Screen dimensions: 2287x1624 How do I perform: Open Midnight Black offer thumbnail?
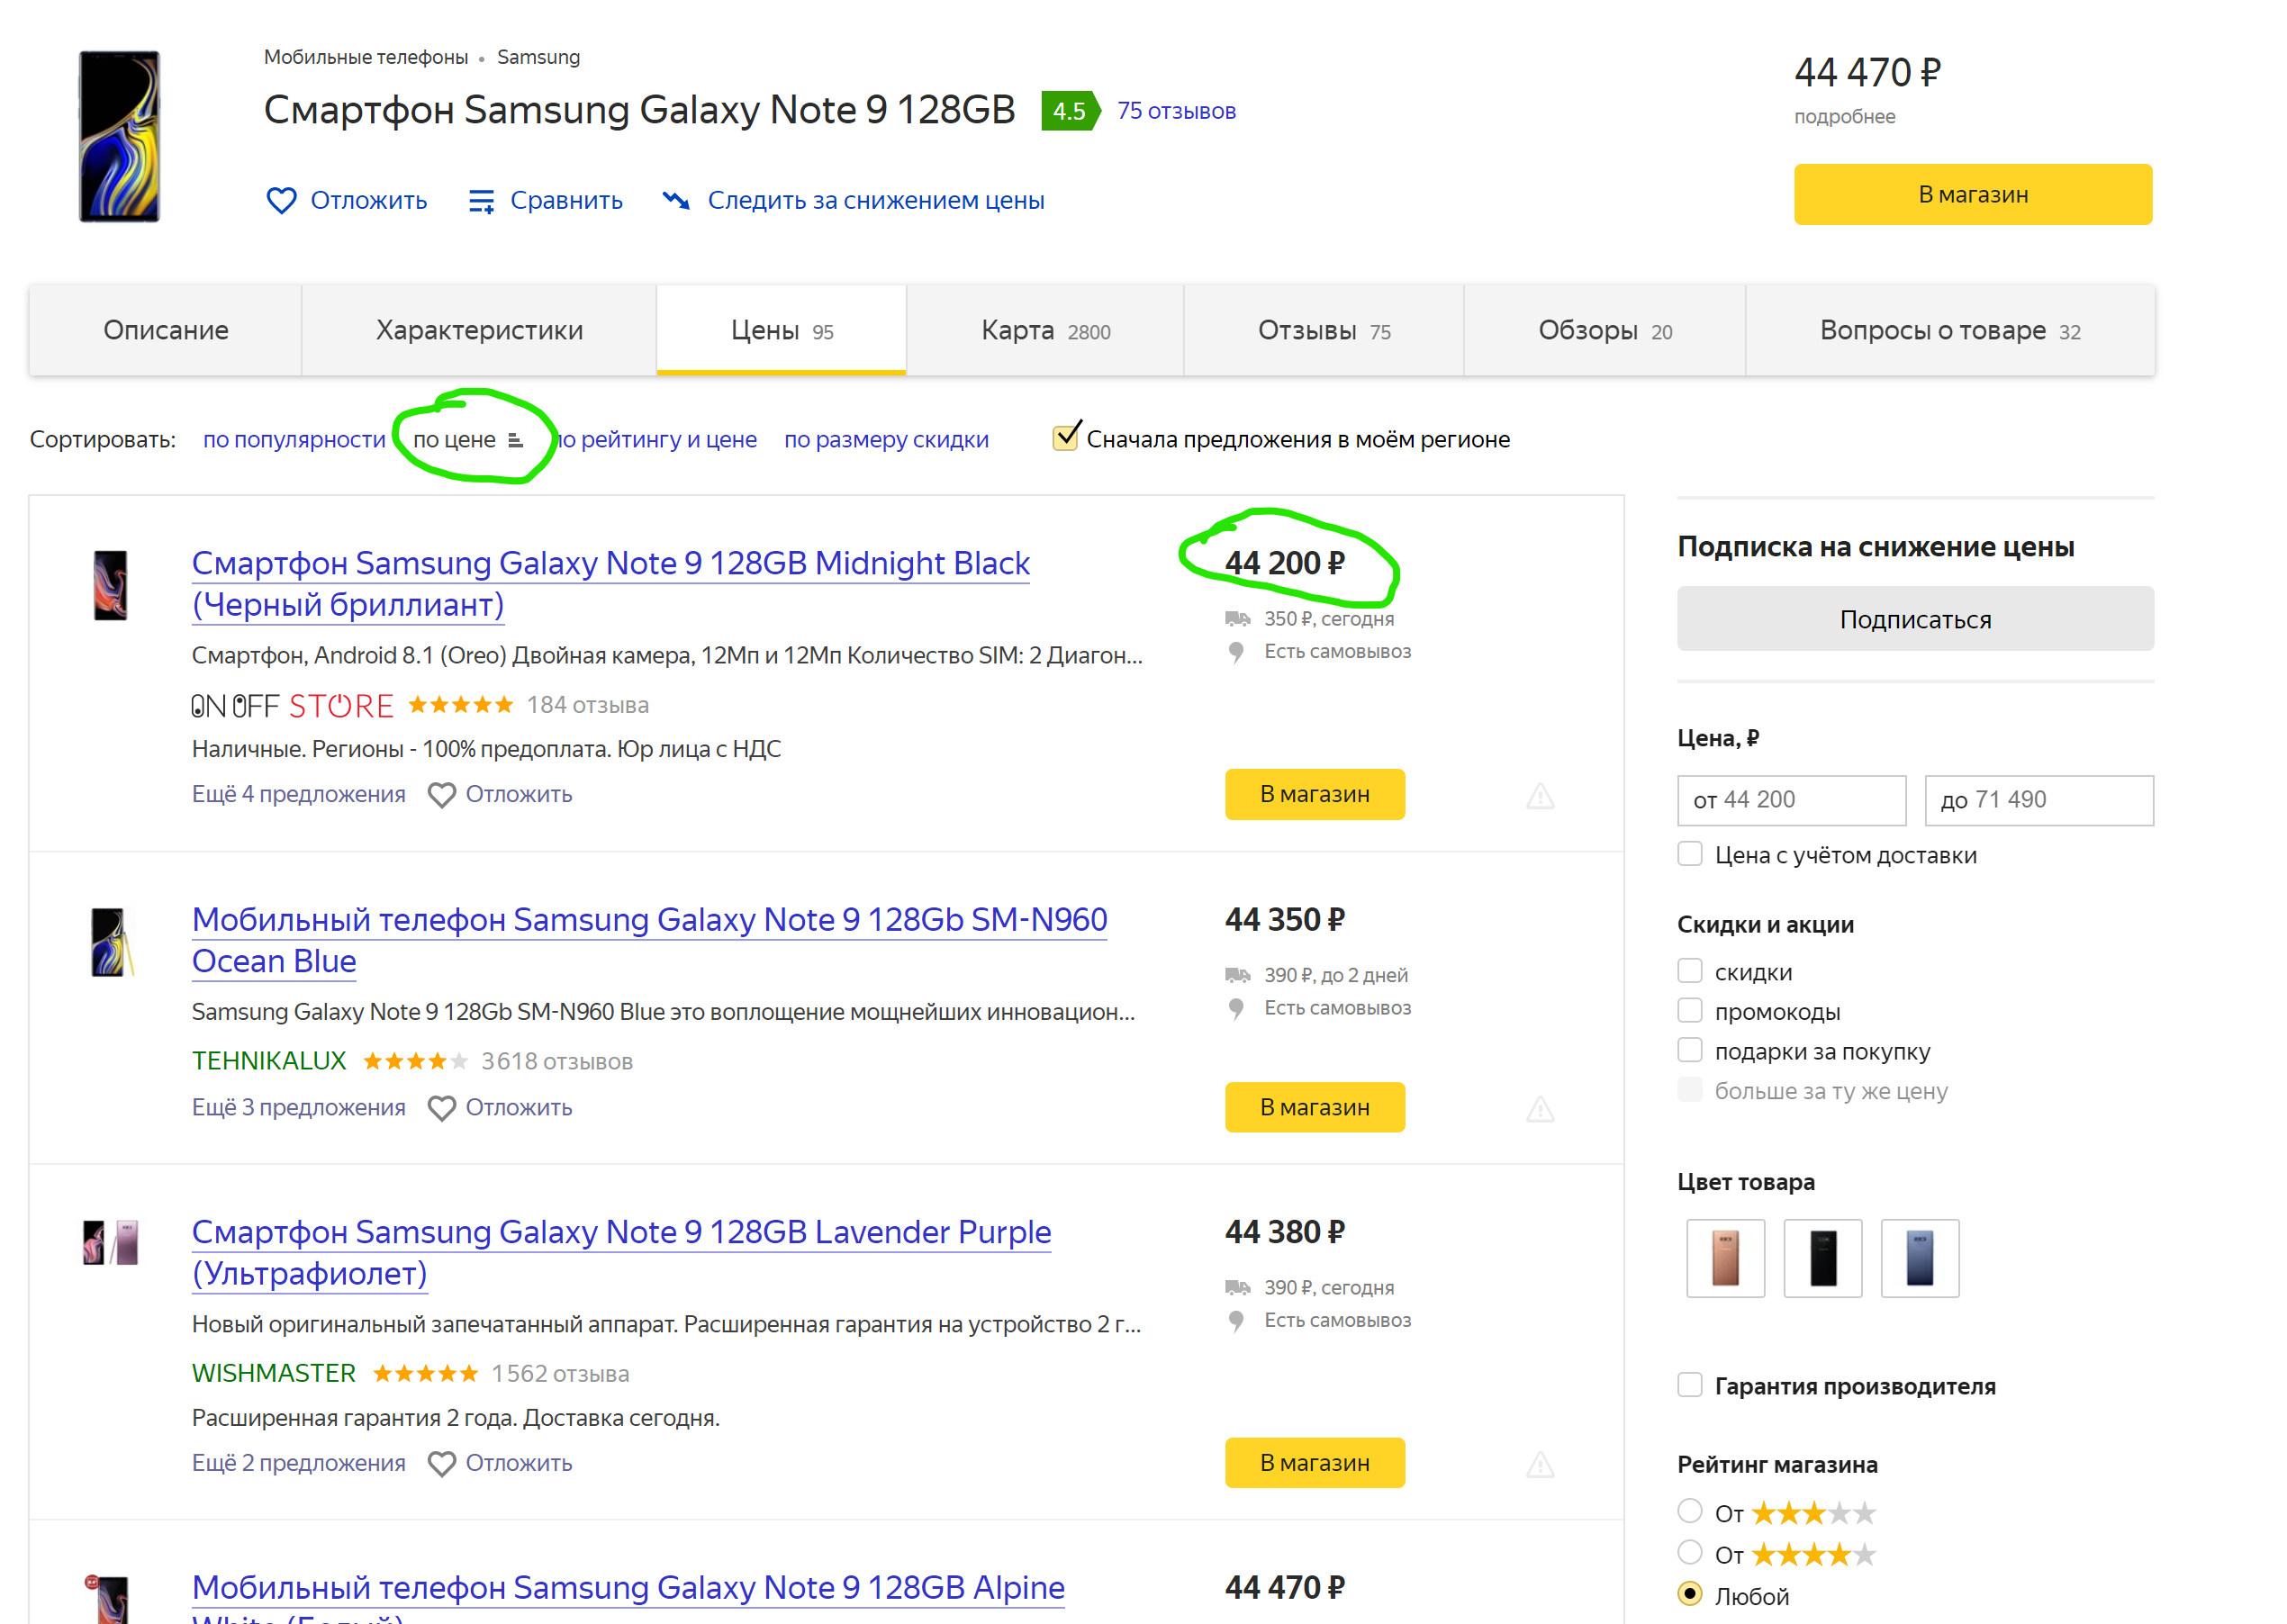coord(110,585)
